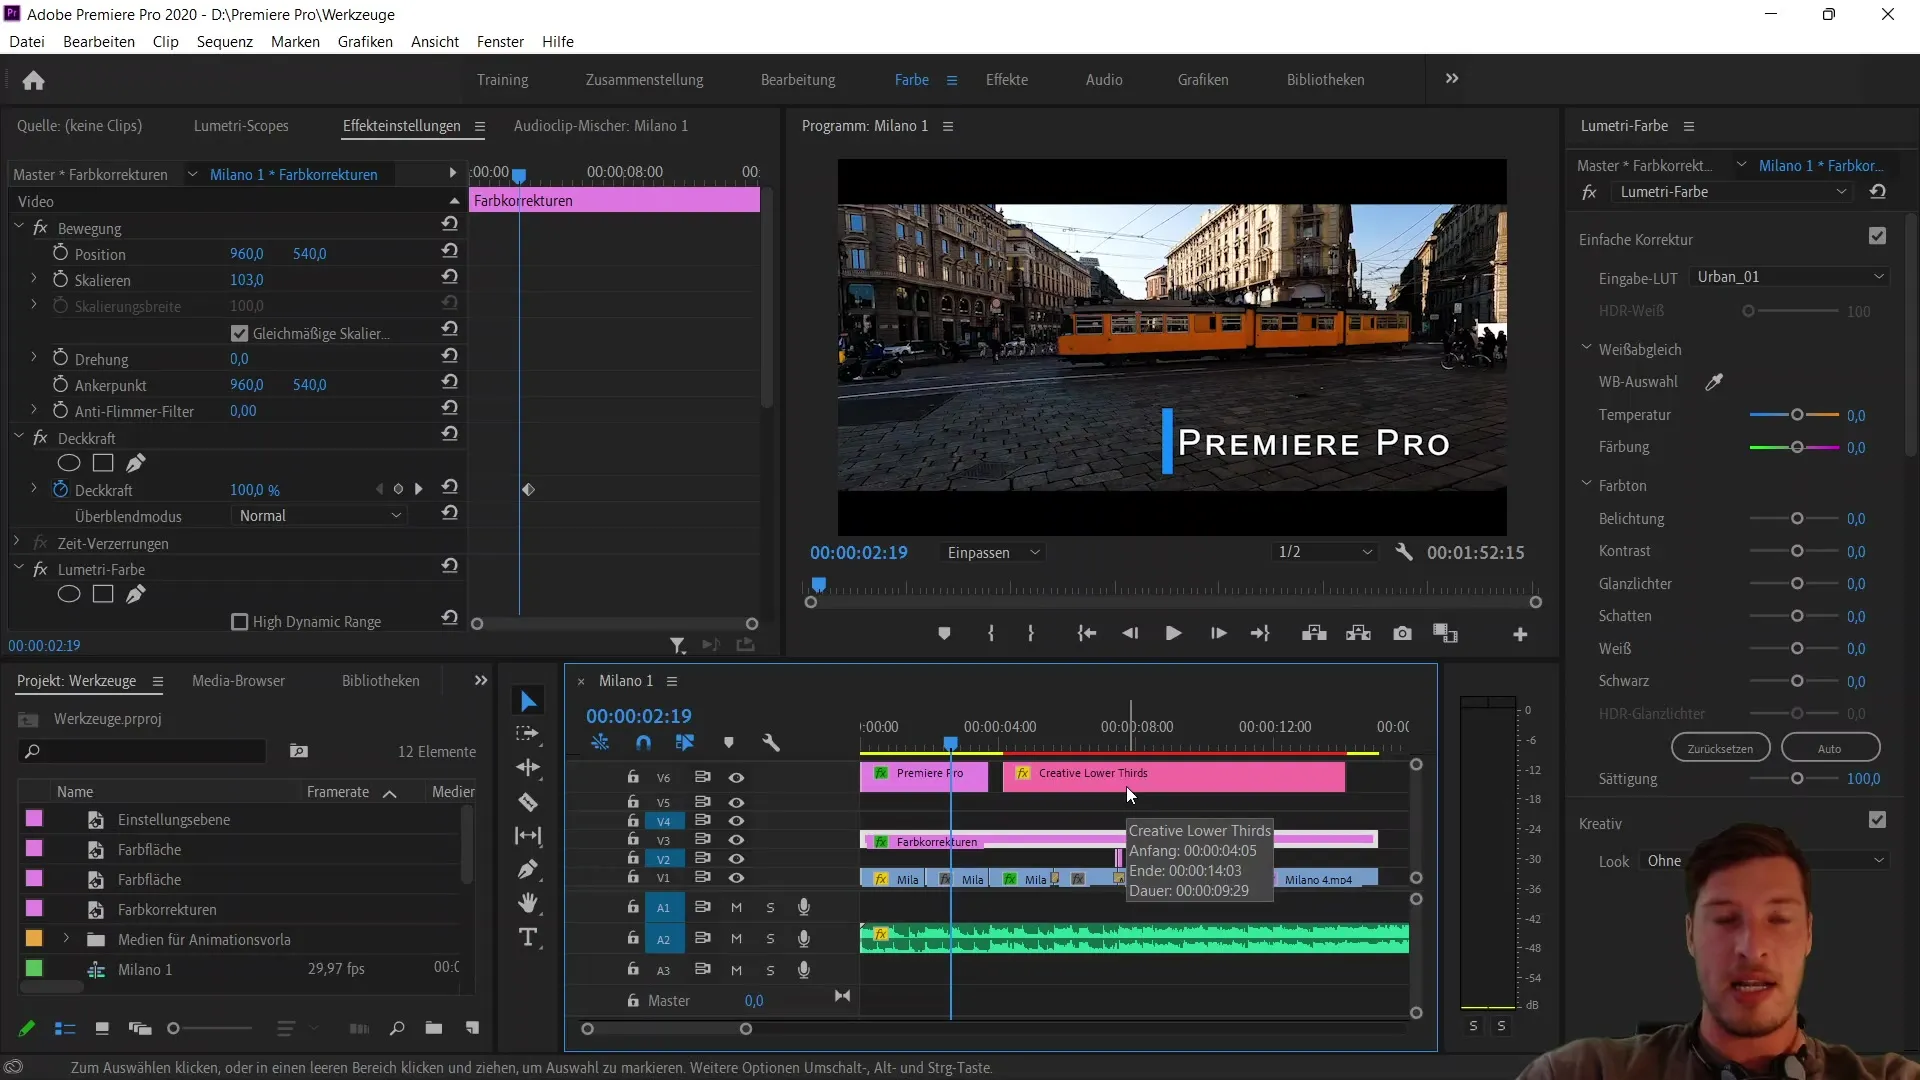
Task: Toggle visibility of V5 track eye icon
Action: pyautogui.click(x=735, y=800)
